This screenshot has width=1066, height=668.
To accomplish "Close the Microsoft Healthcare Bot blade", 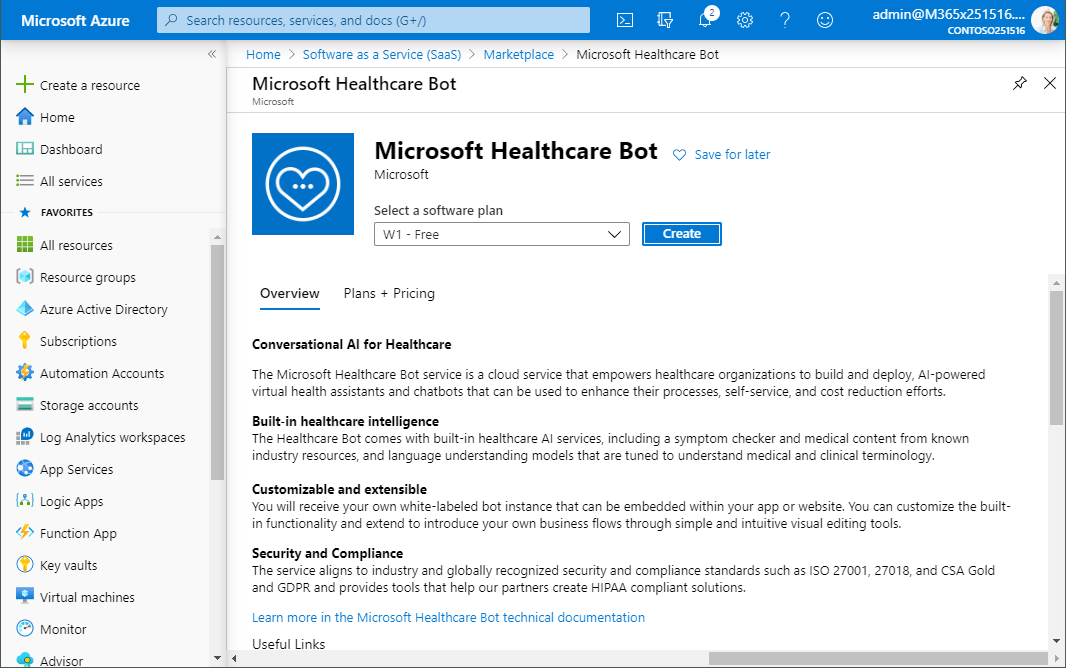I will [1050, 83].
